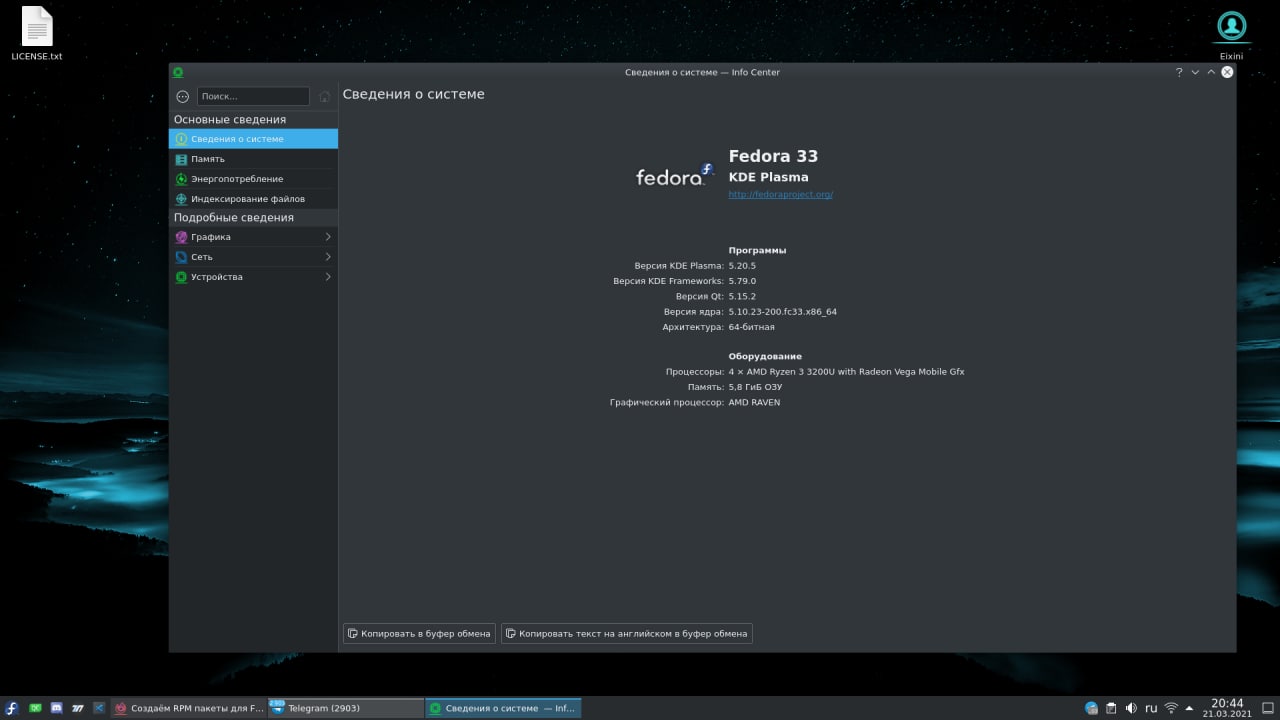Close the Info Center window
1280x720 pixels.
1227,72
